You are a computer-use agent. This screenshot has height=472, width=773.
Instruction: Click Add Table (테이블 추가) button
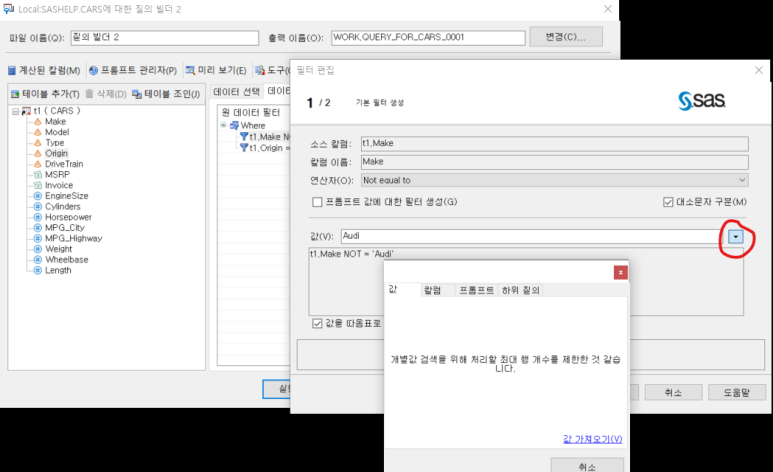point(45,94)
